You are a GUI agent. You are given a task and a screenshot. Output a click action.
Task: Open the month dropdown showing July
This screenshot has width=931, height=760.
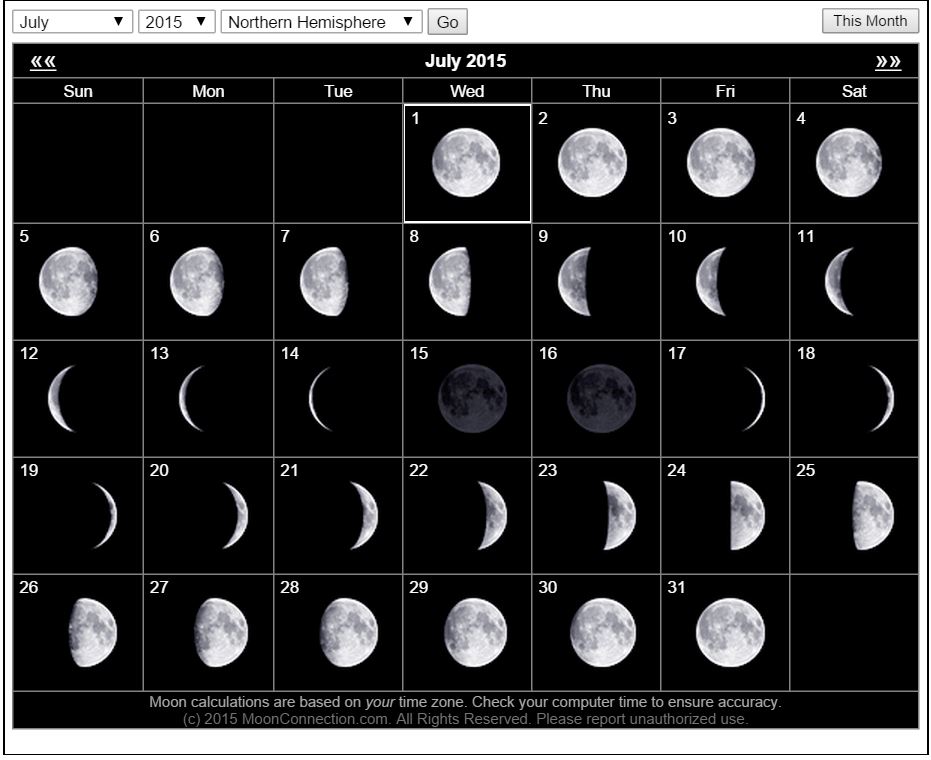(73, 22)
